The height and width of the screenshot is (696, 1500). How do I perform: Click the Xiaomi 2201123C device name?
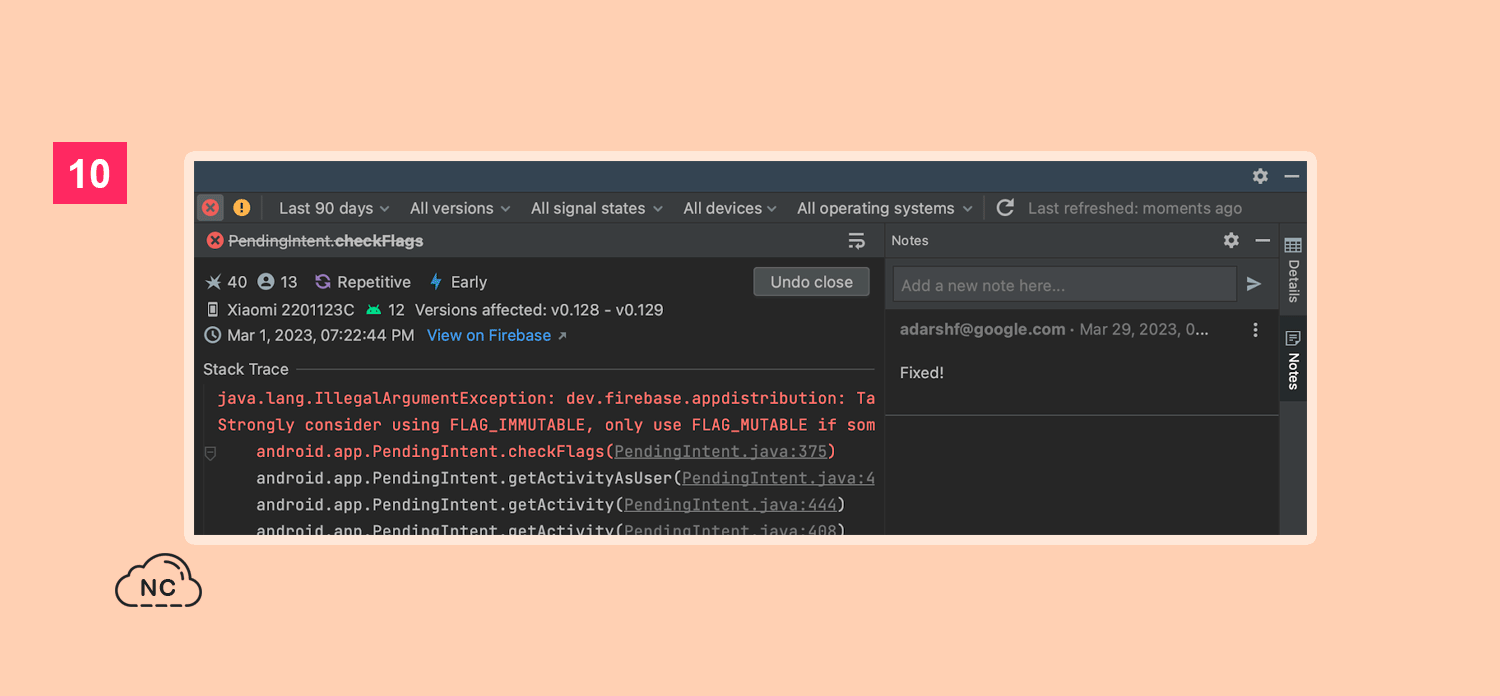291,310
